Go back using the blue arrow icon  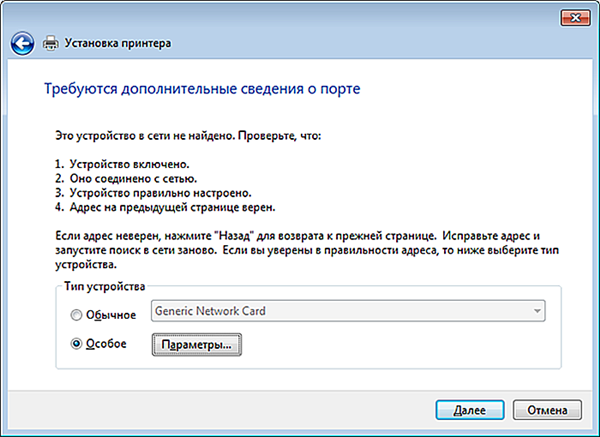(x=22, y=44)
